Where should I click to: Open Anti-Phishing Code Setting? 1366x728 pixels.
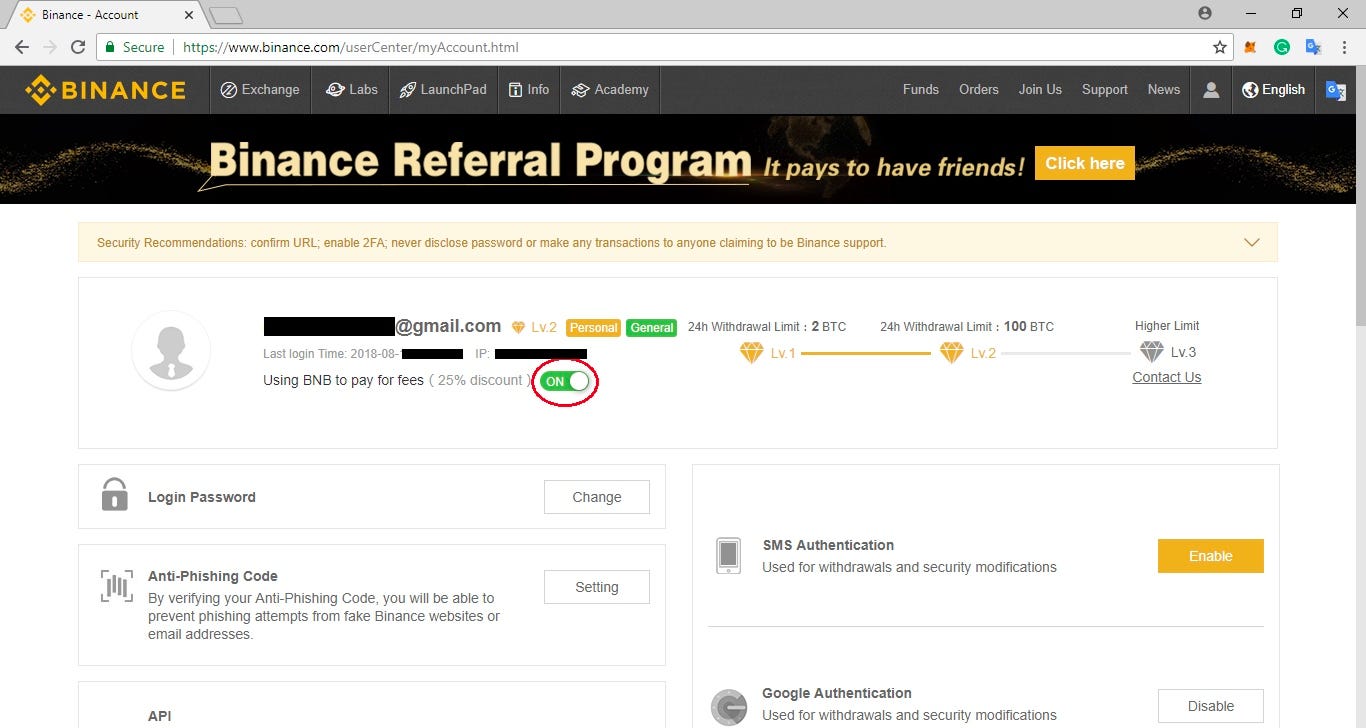(597, 587)
